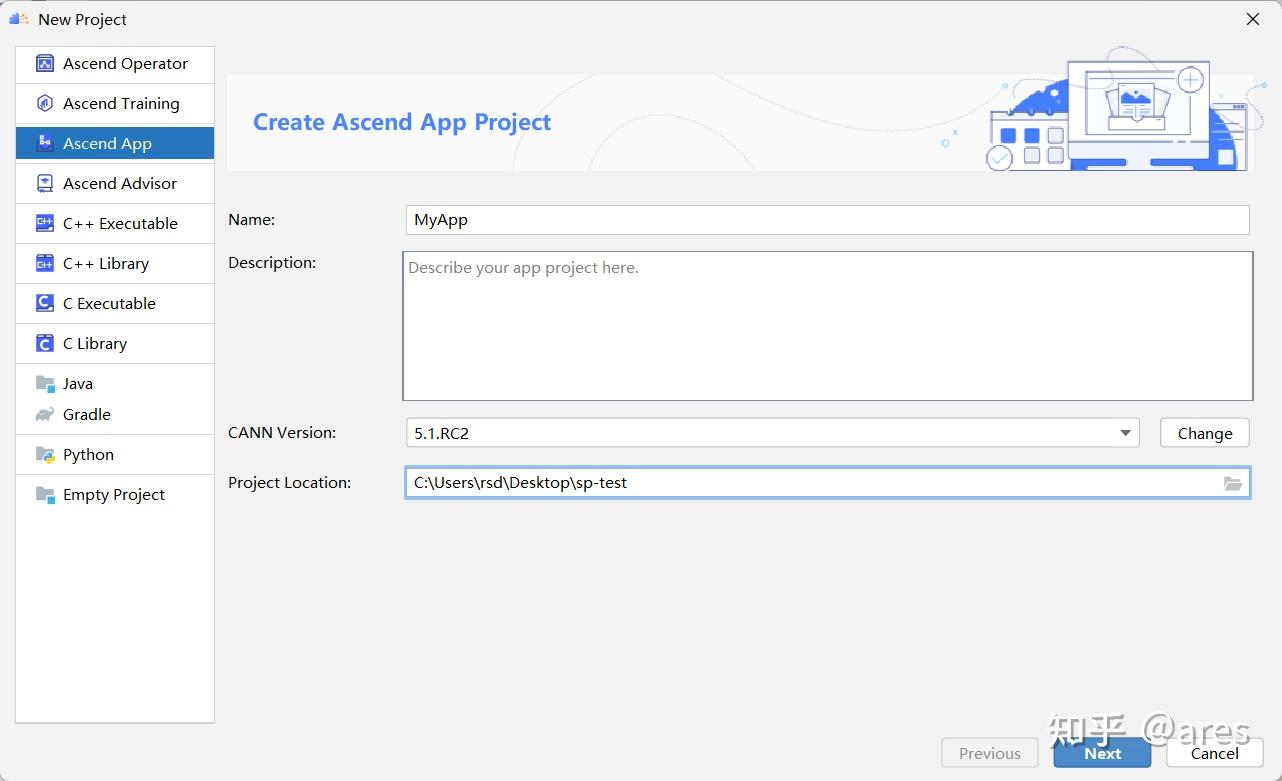Cancel the New Project dialog
The height and width of the screenshot is (781, 1282).
click(1214, 754)
